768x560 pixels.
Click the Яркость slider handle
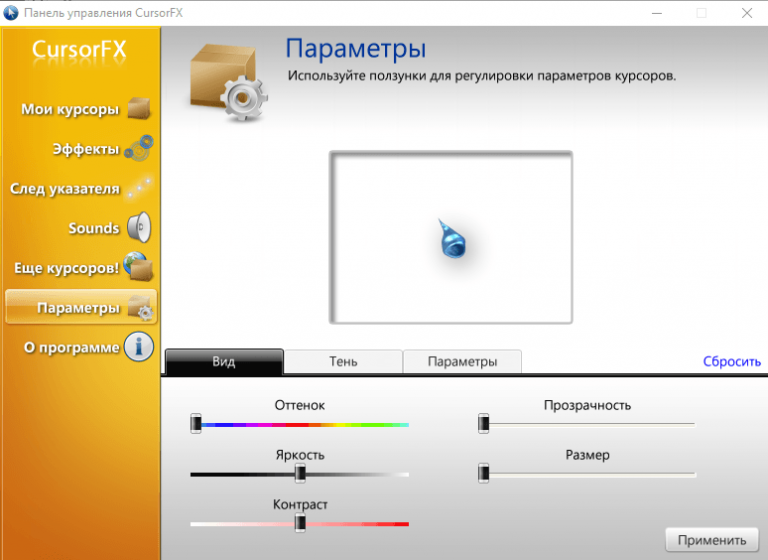299,473
